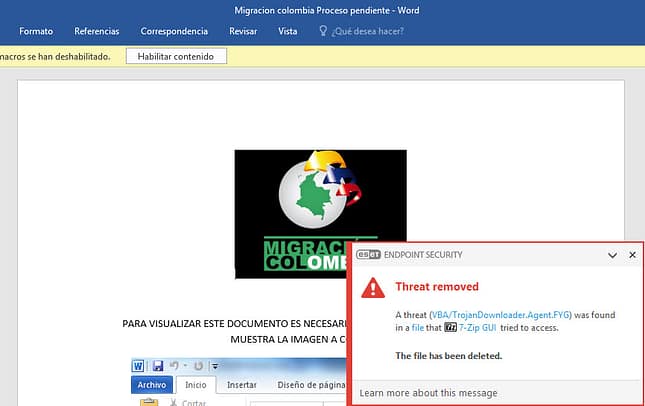
Task: Click the ESET logo in the notification
Action: tap(368, 255)
